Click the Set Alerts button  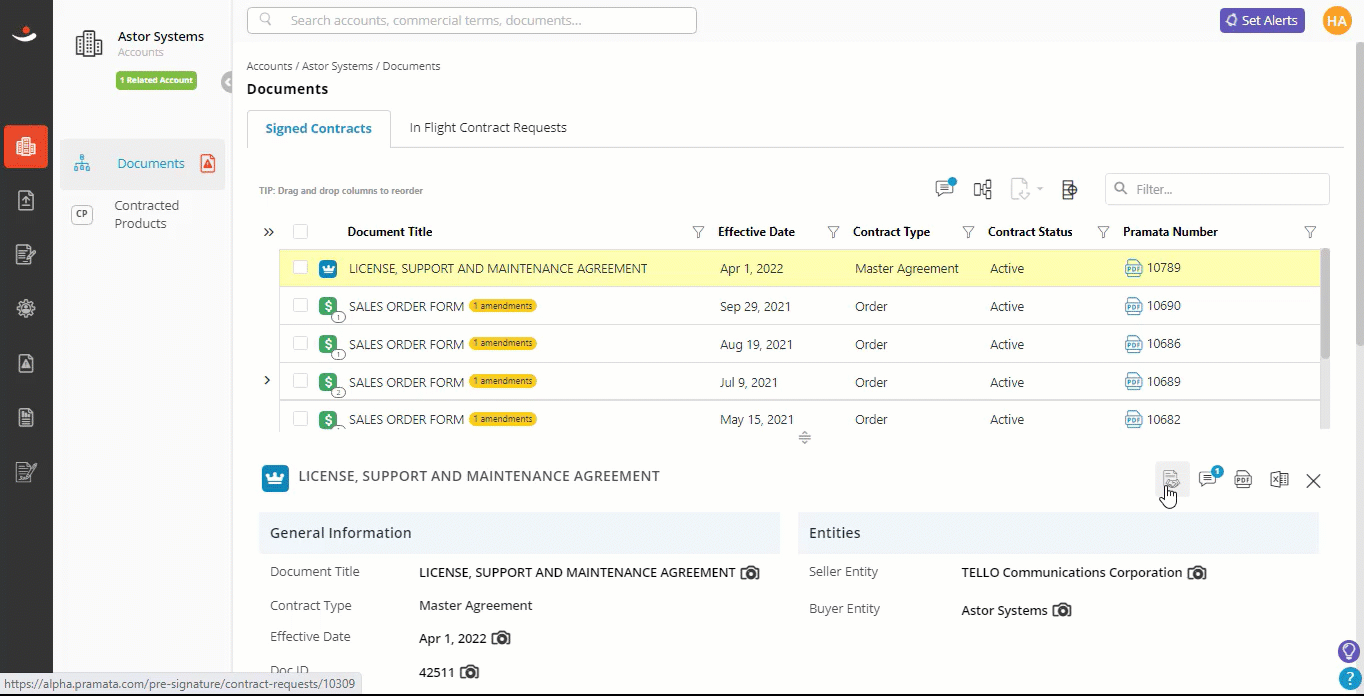click(1262, 20)
